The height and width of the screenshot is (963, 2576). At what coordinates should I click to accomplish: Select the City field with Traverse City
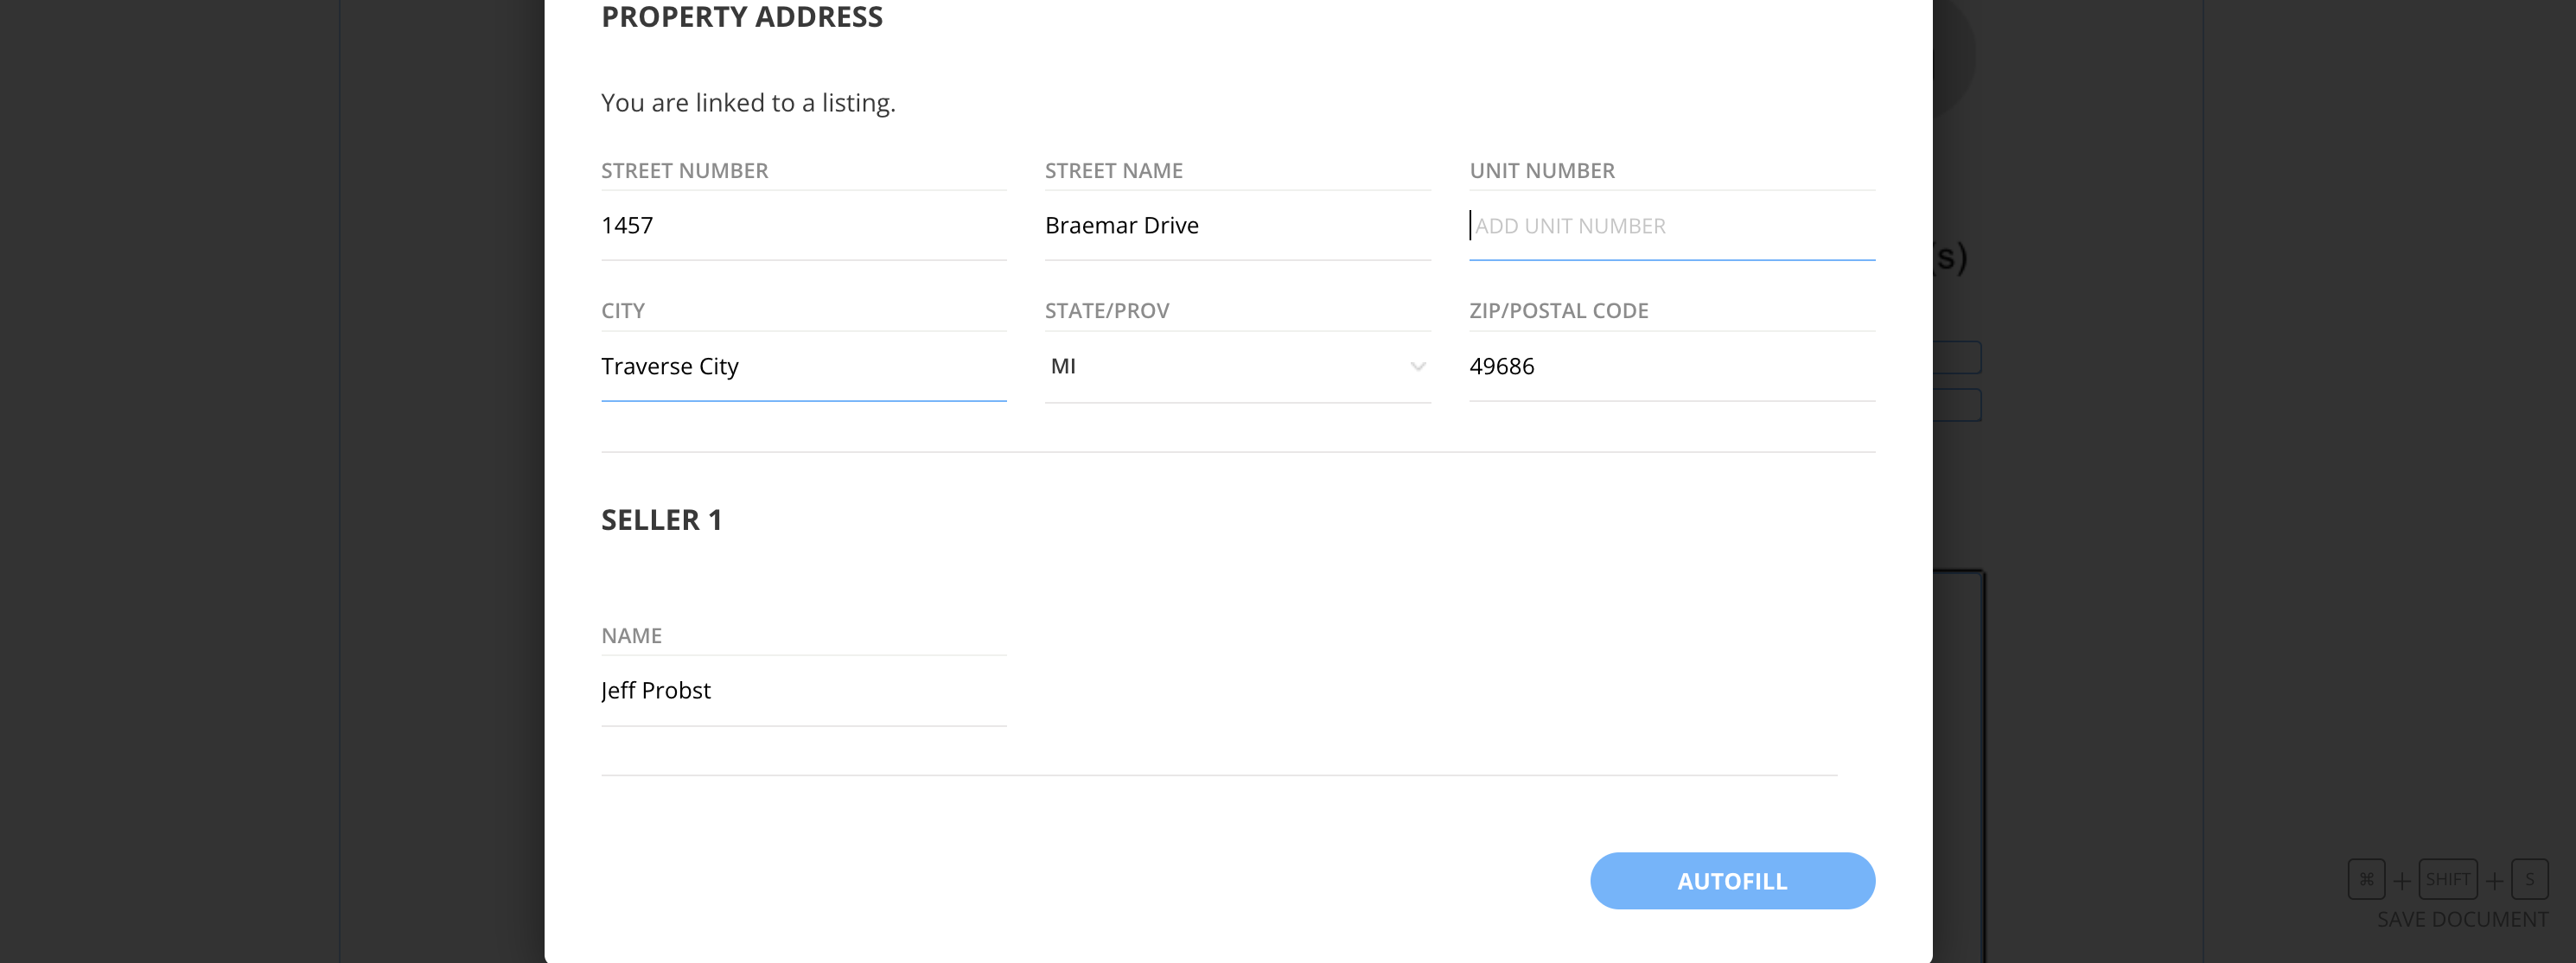pos(802,367)
